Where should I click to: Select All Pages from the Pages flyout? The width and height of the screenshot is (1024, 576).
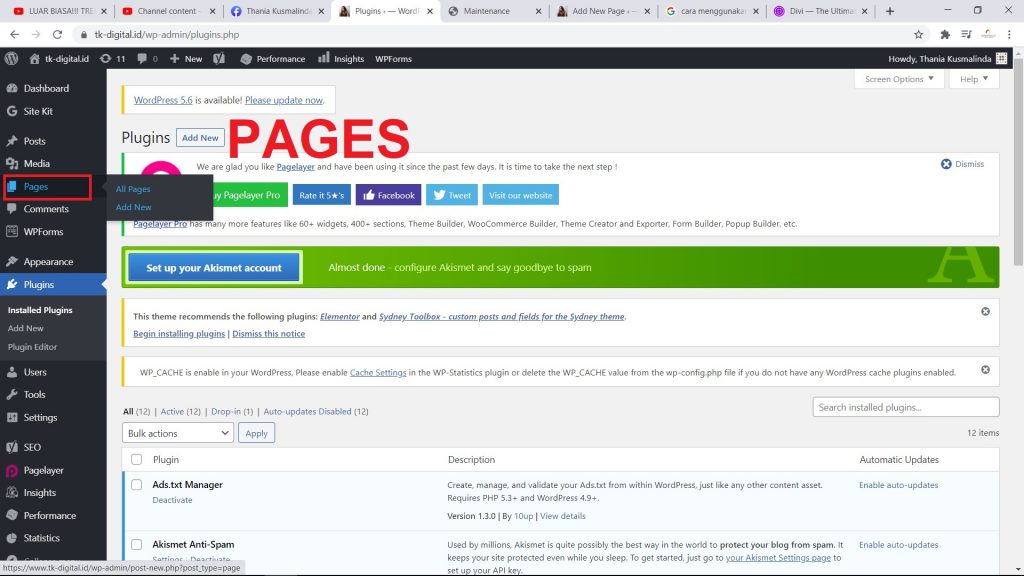133,189
